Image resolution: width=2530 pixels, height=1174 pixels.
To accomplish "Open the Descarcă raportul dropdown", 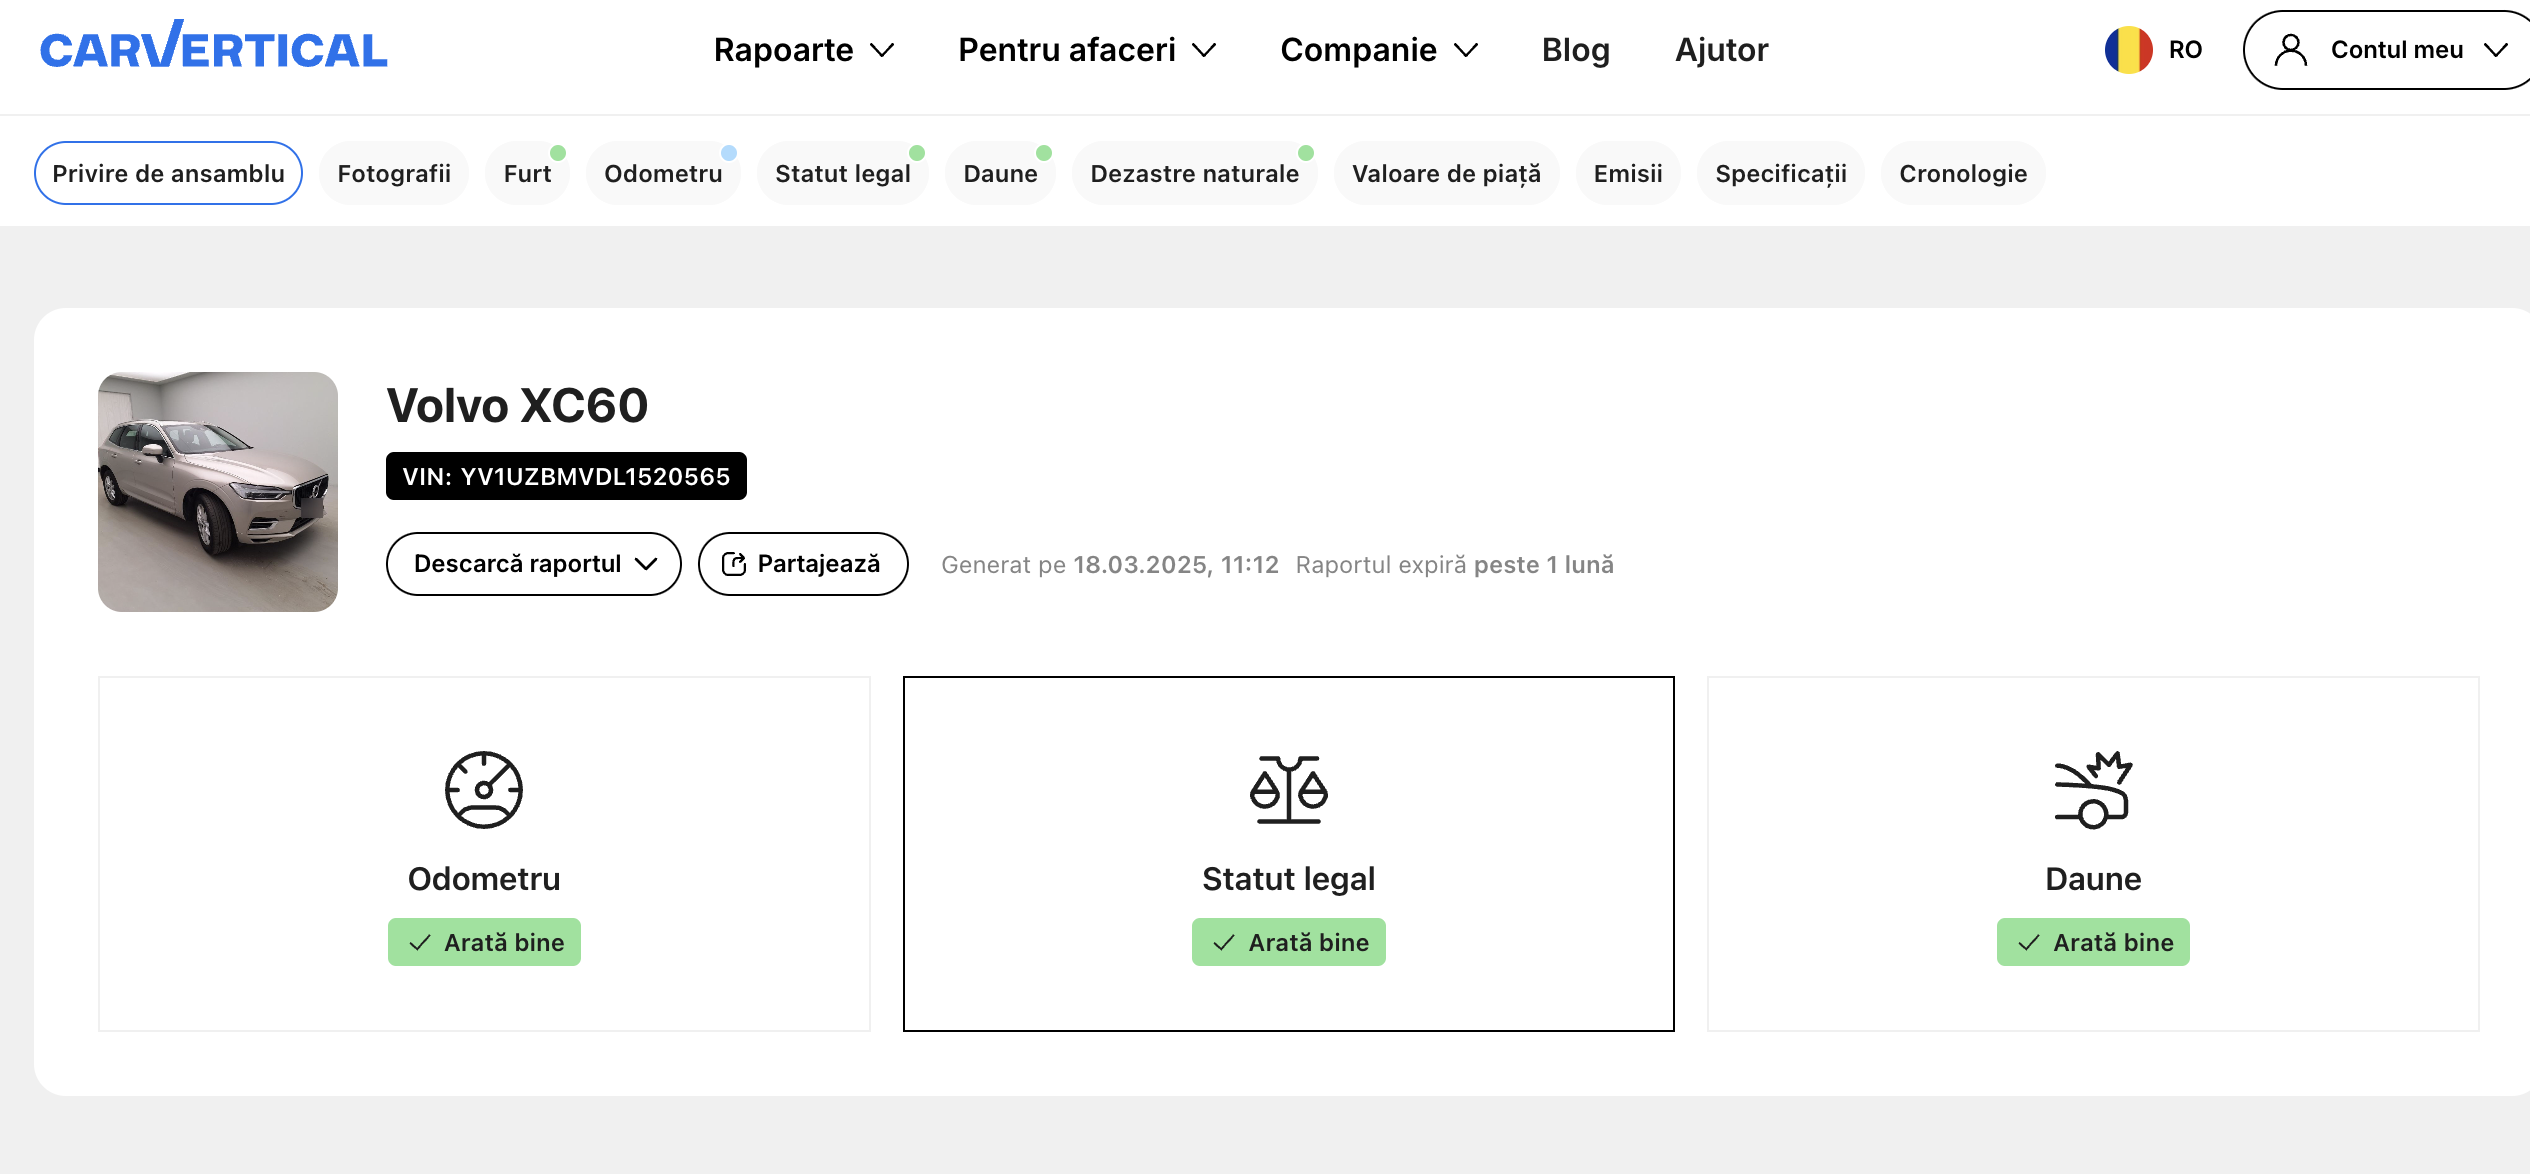I will point(534,564).
